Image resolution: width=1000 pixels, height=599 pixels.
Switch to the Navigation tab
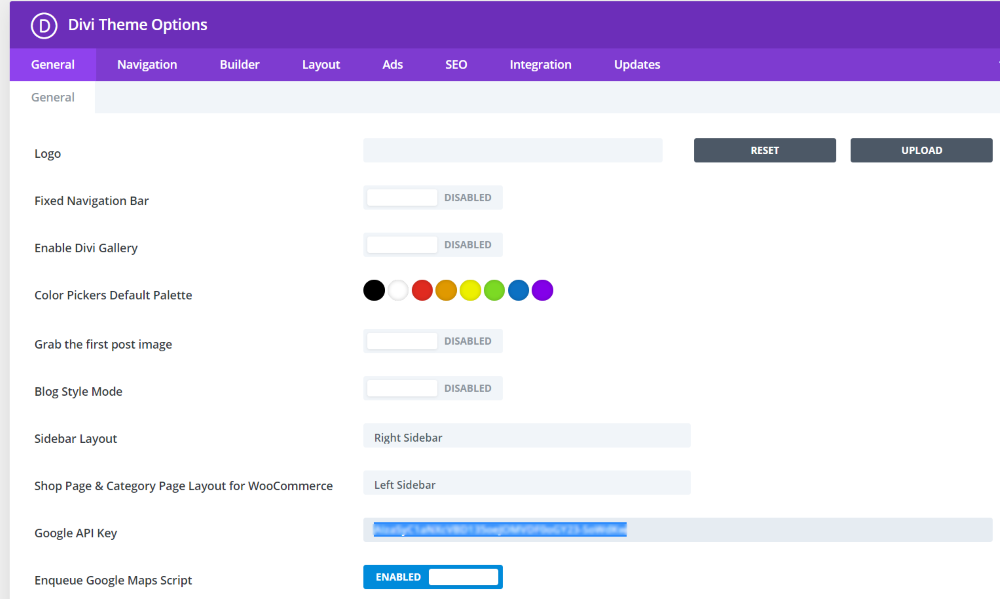[147, 64]
